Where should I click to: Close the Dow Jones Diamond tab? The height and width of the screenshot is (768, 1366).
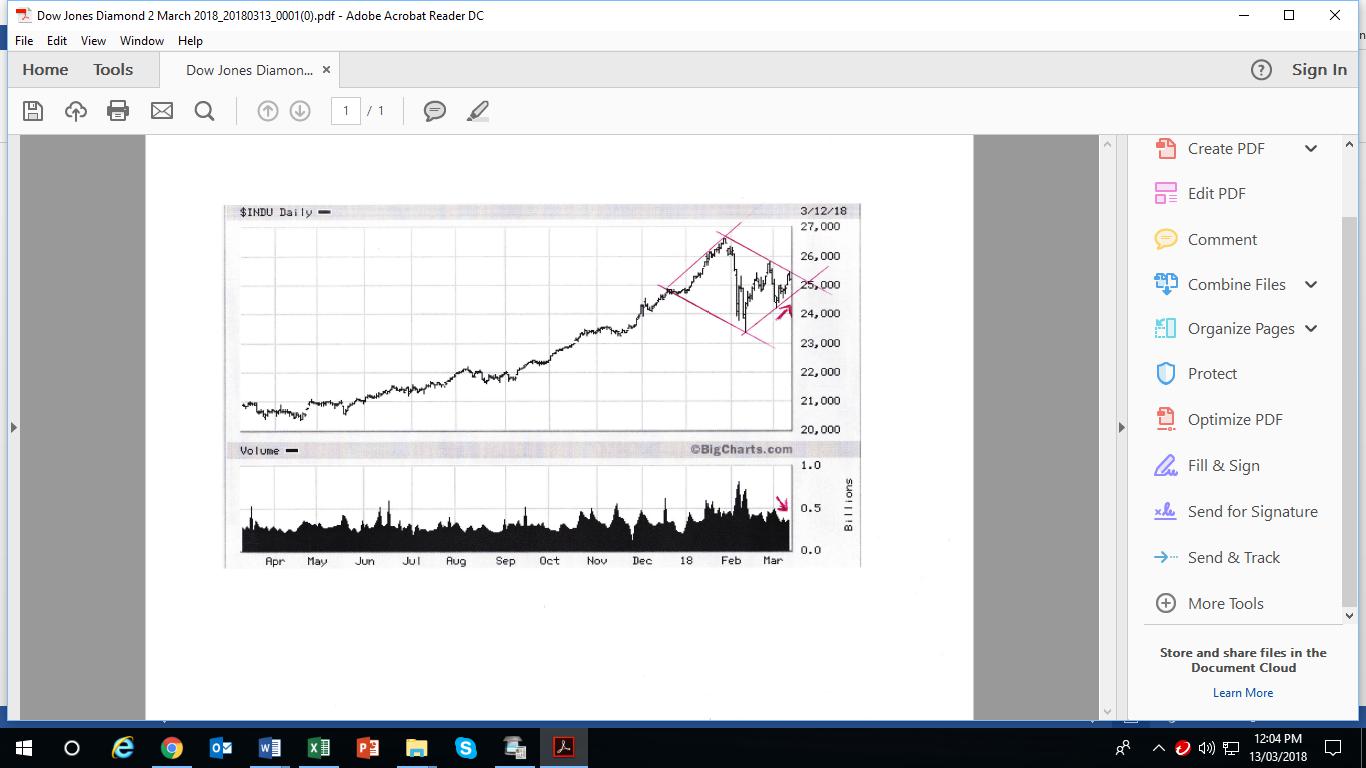point(326,70)
